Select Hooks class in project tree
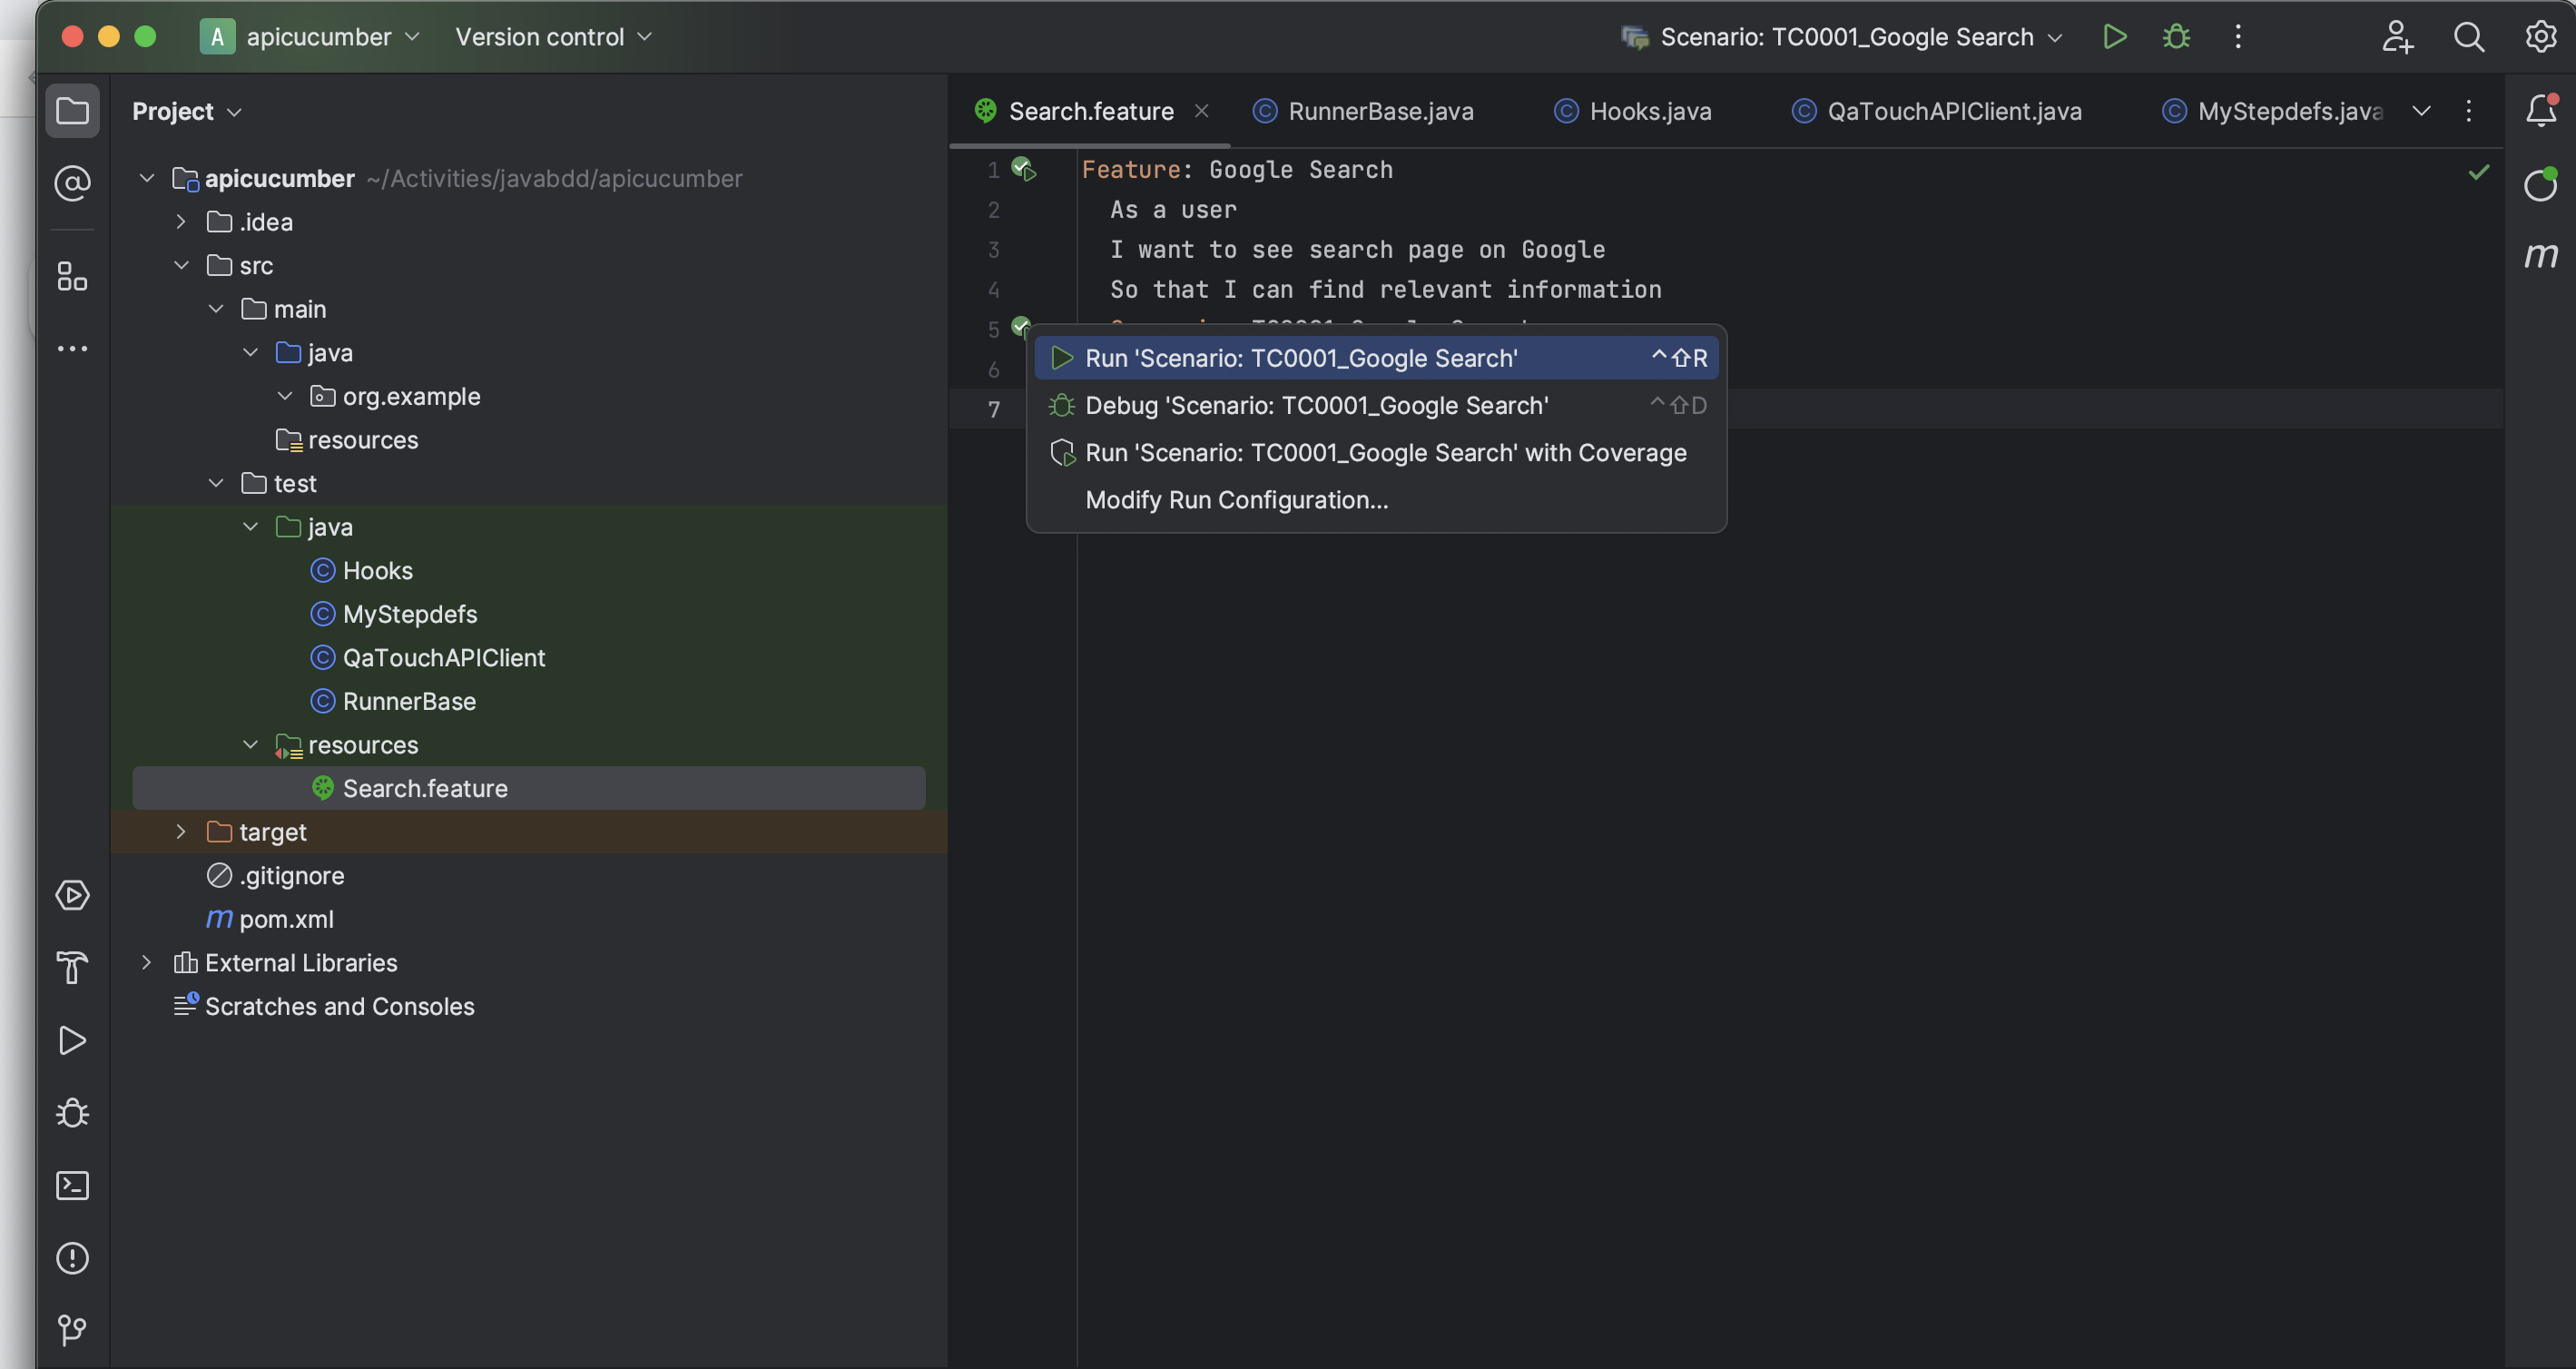Image resolution: width=2576 pixels, height=1369 pixels. click(x=377, y=570)
